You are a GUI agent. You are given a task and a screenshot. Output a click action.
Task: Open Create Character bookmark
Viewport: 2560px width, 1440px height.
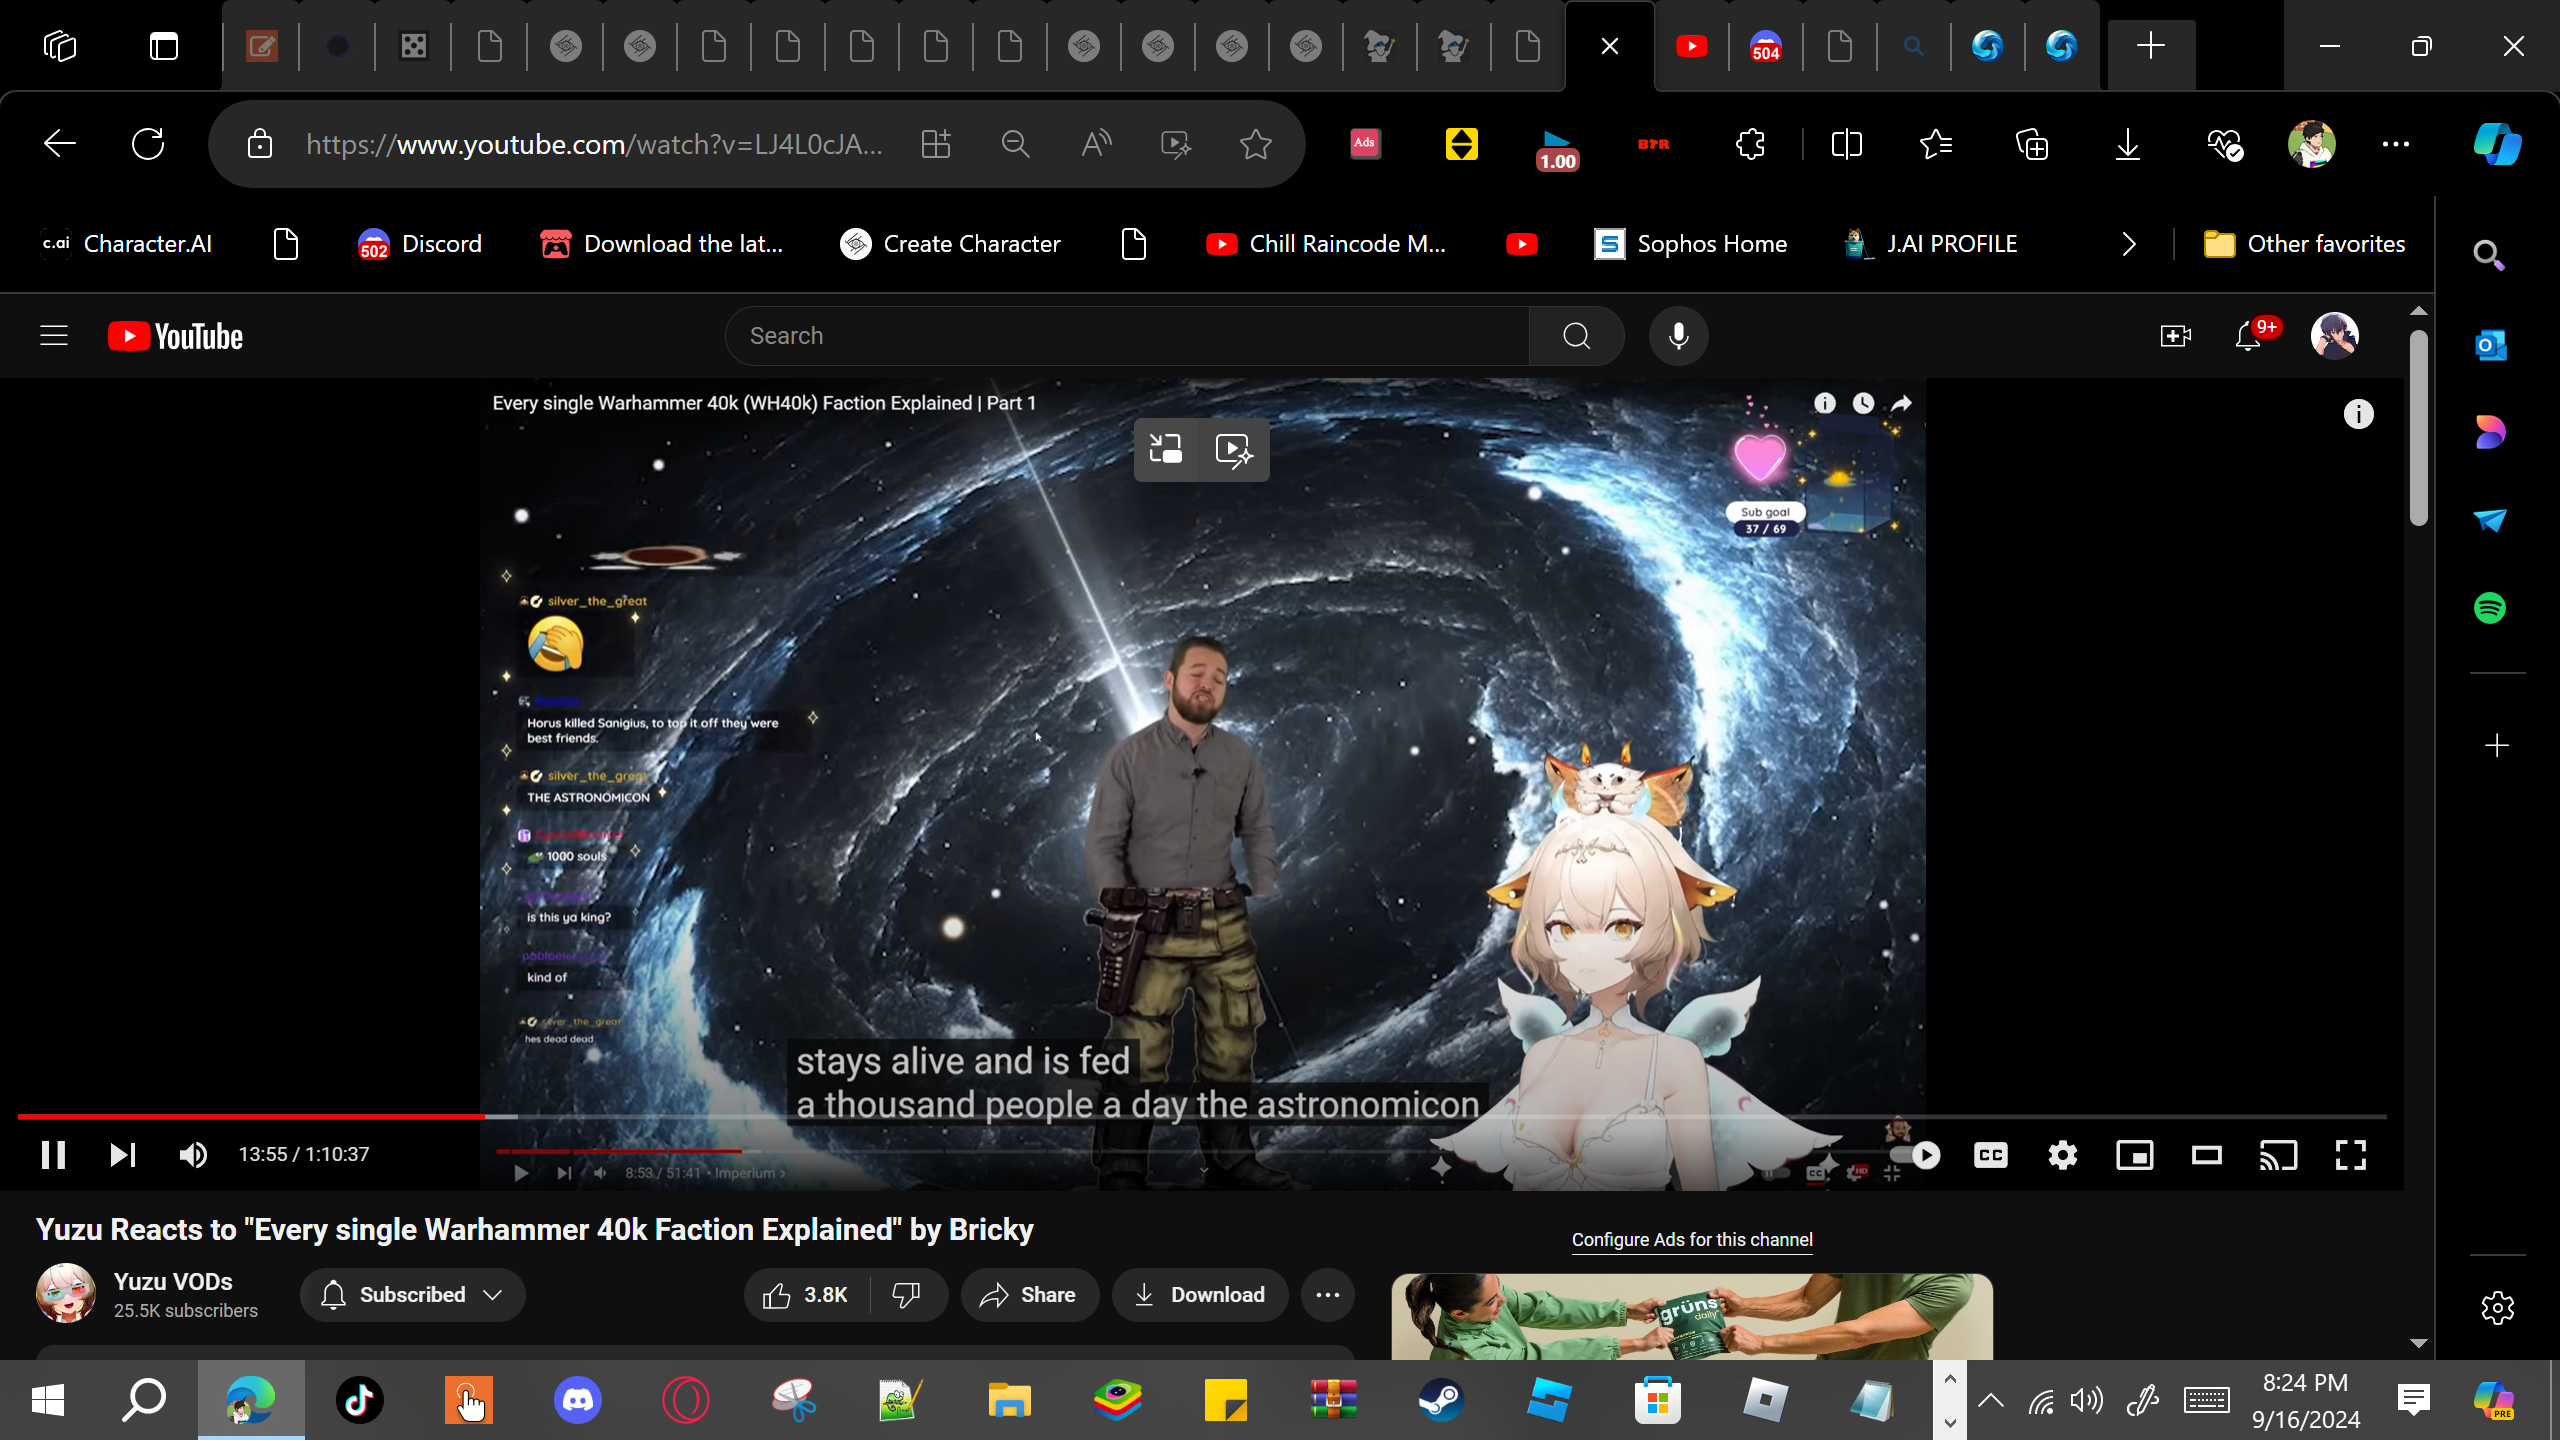[950, 244]
